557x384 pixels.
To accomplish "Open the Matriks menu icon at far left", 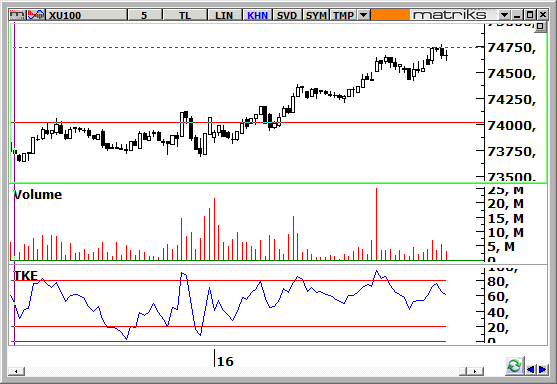I will pos(17,15).
